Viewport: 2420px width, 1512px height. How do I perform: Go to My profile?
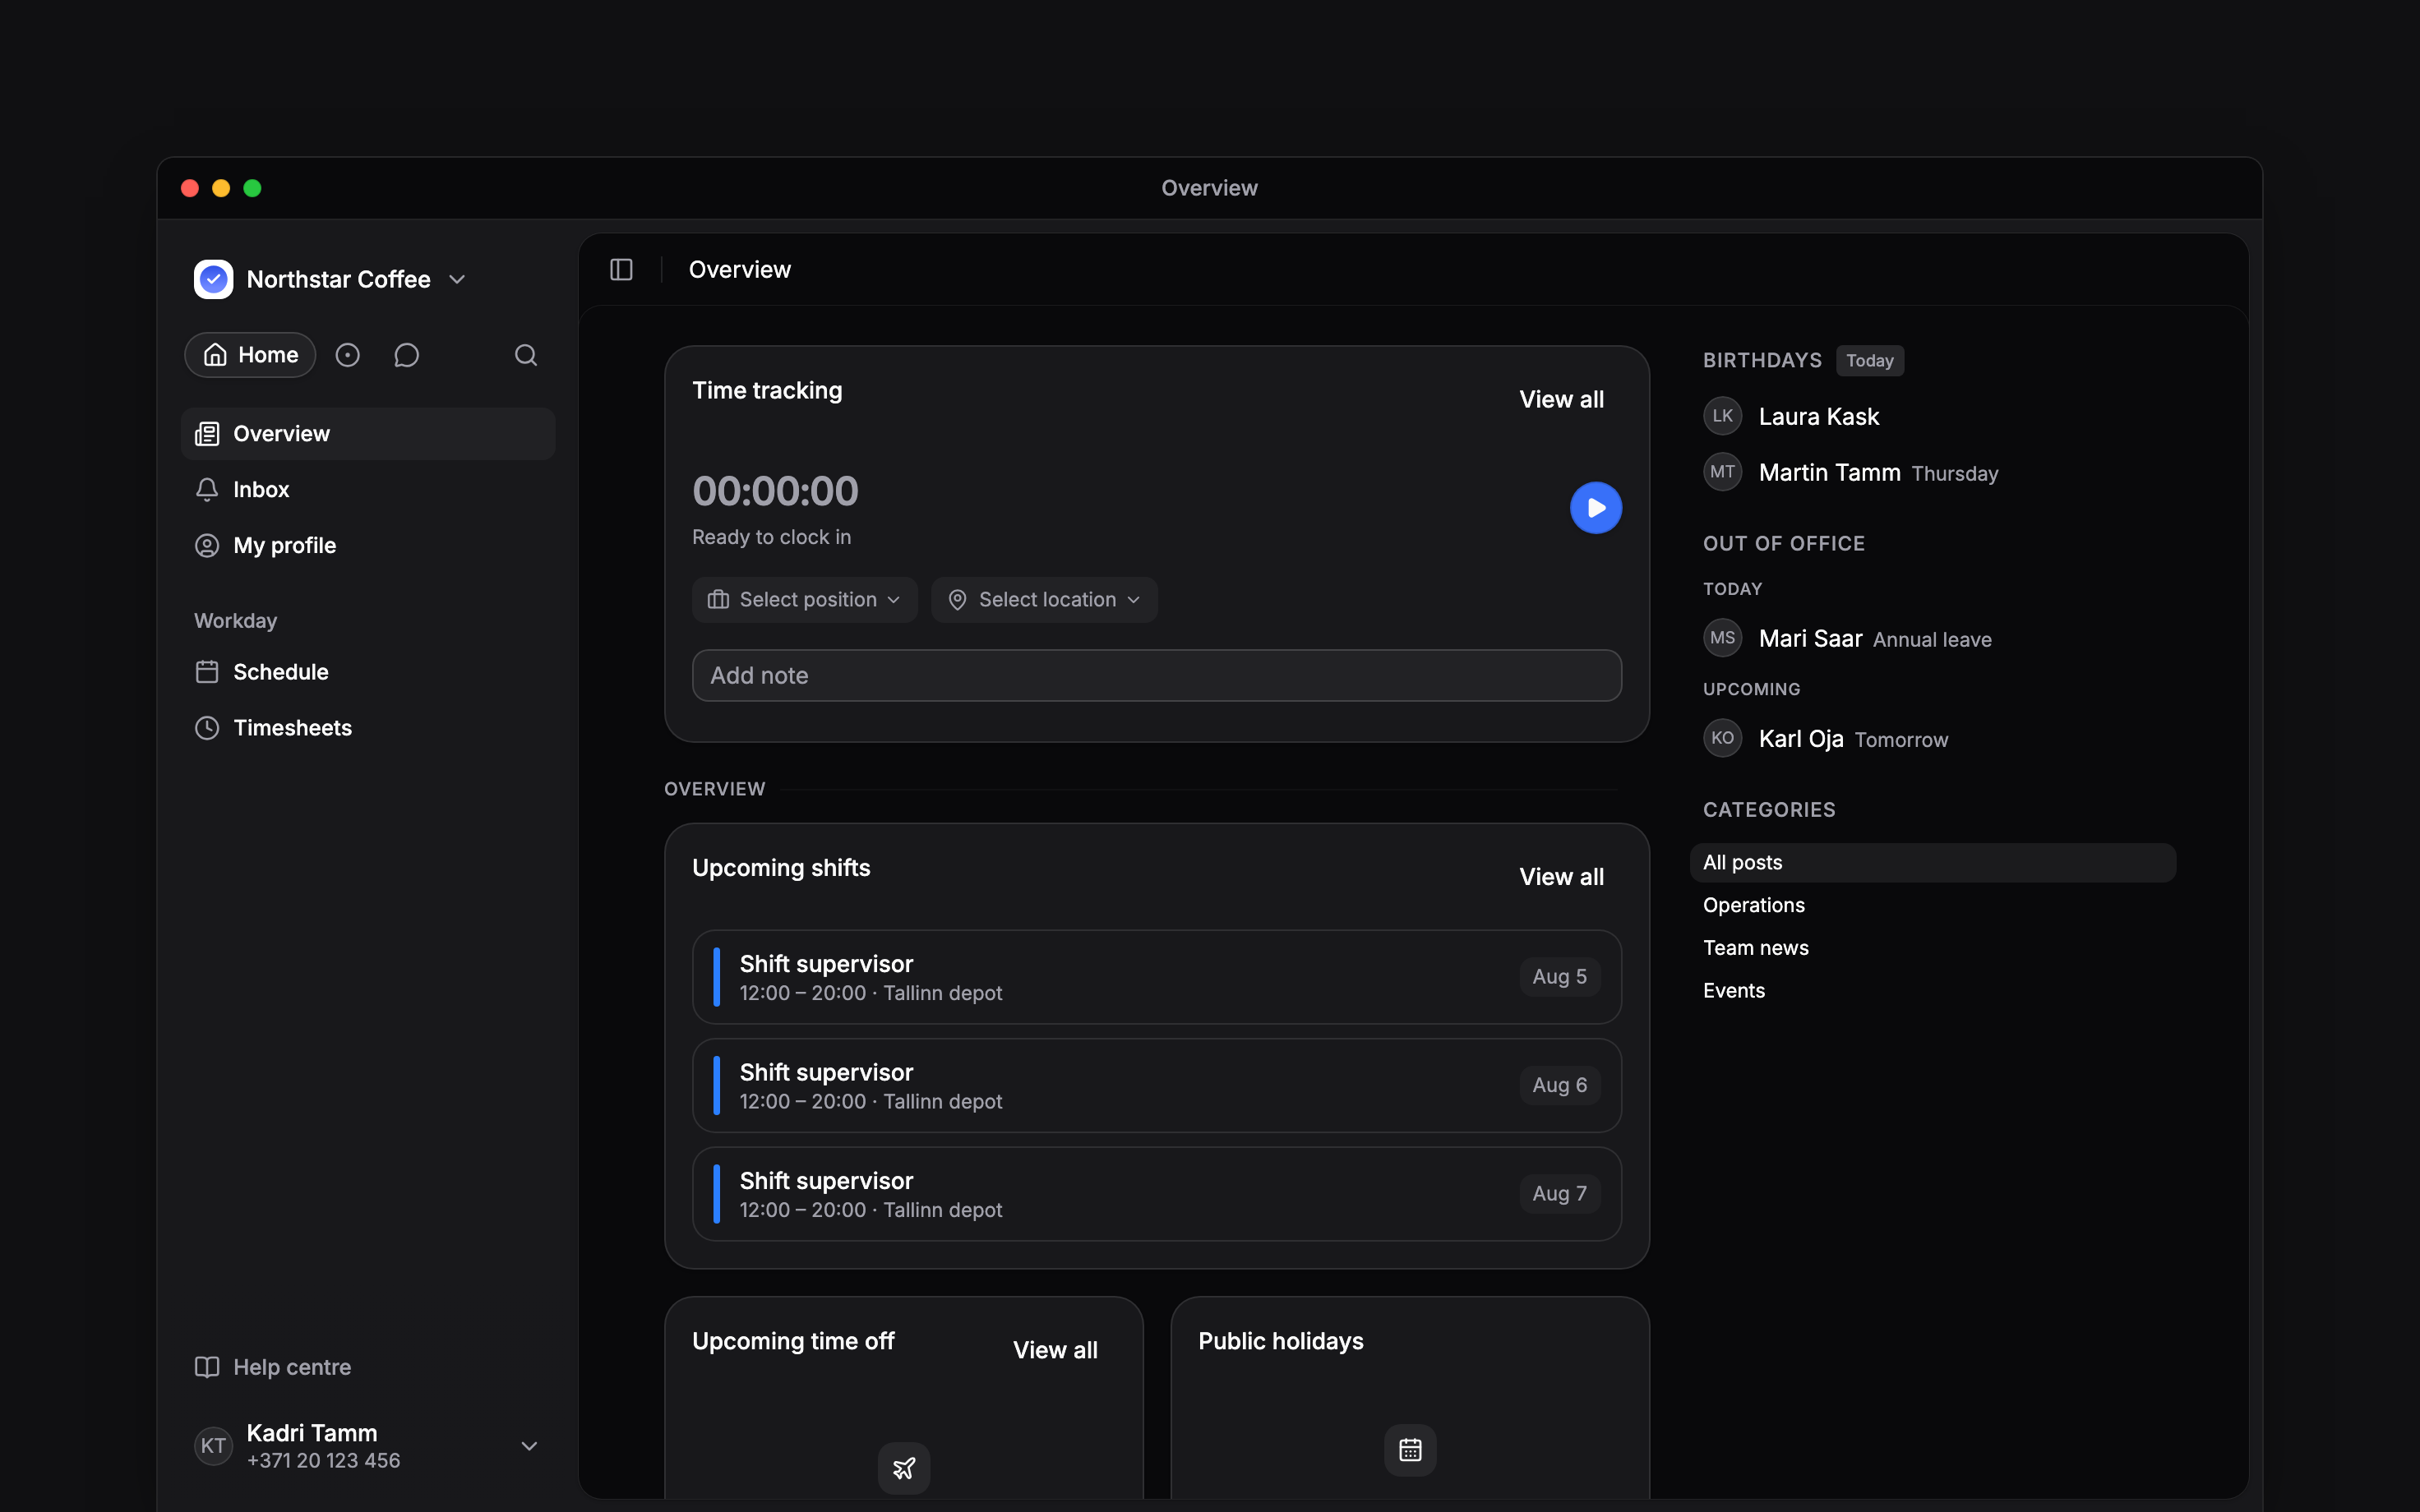(368, 546)
